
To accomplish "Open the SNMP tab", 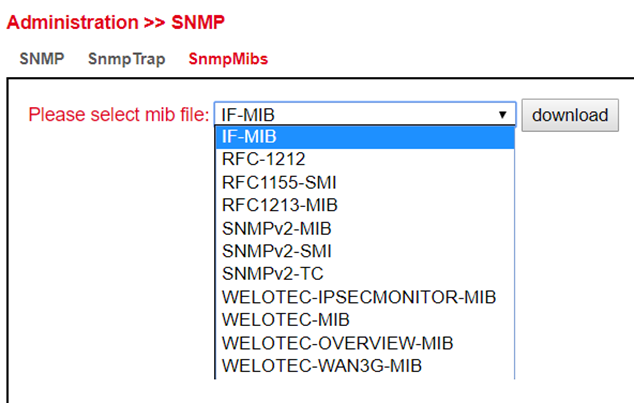I will coord(41,58).
